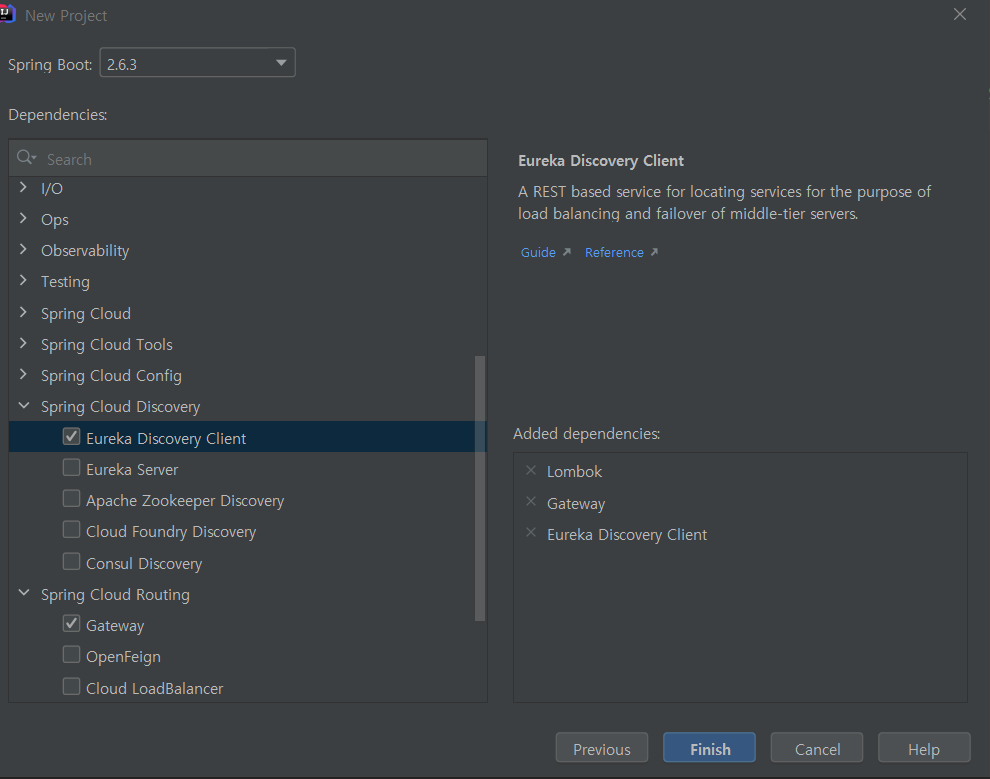This screenshot has height=779, width=990.
Task: Expand the Spring Cloud Config category
Action: coord(23,374)
